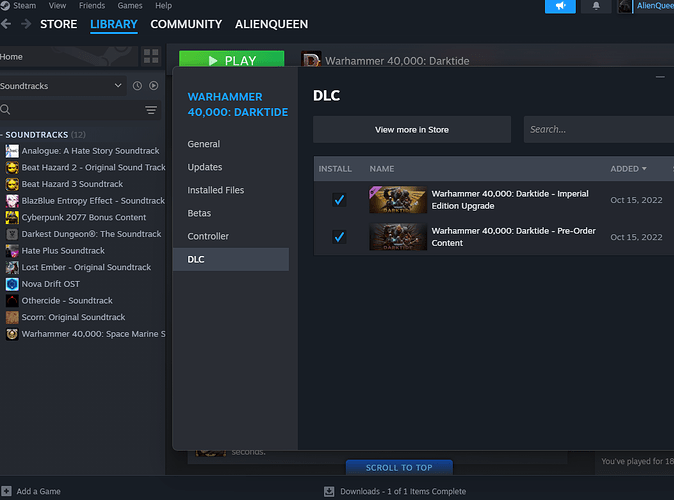This screenshot has height=500, width=674.
Task: Go to the LIBRARY tab
Action: (x=114, y=24)
